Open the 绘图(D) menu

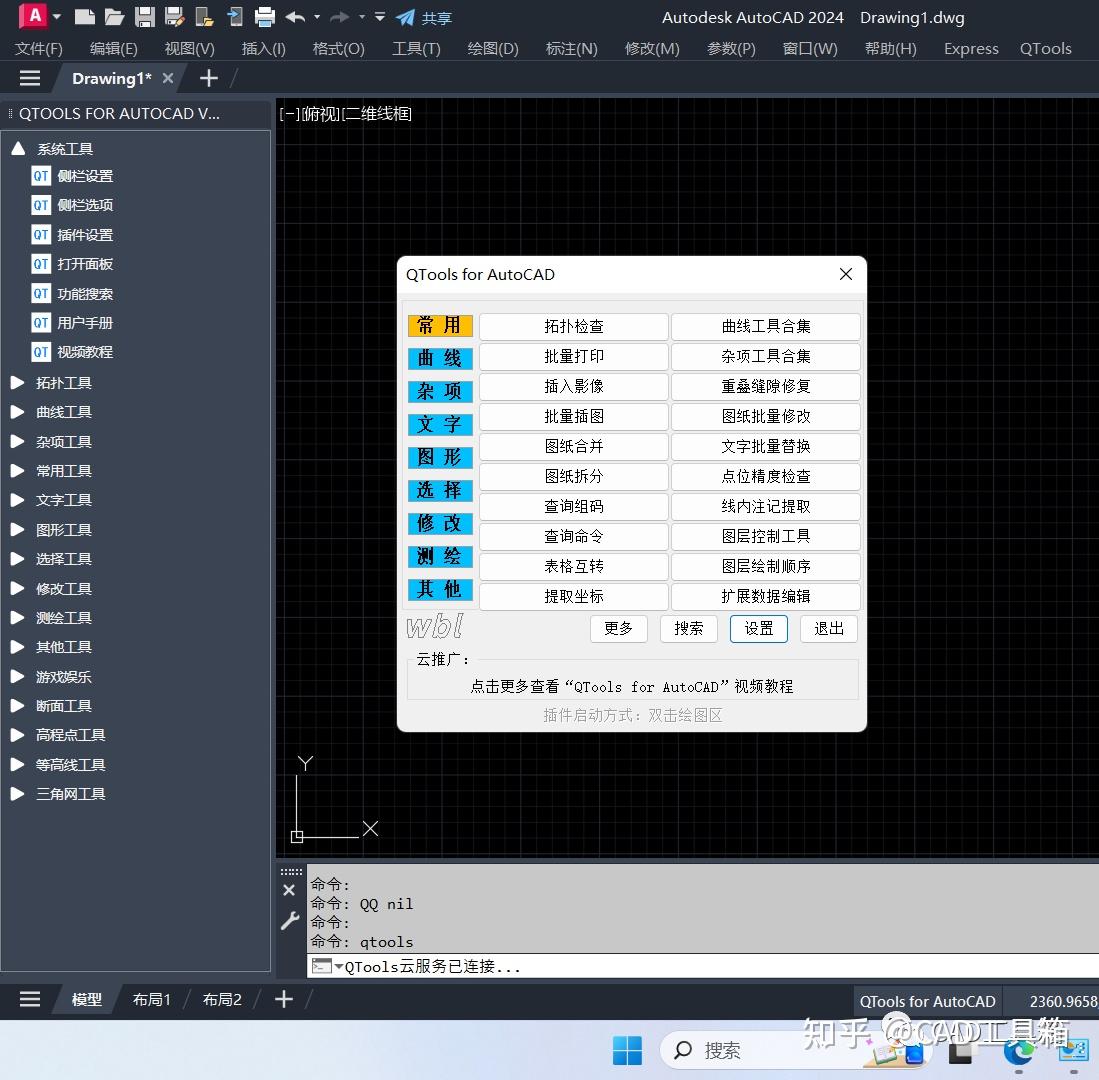point(492,48)
